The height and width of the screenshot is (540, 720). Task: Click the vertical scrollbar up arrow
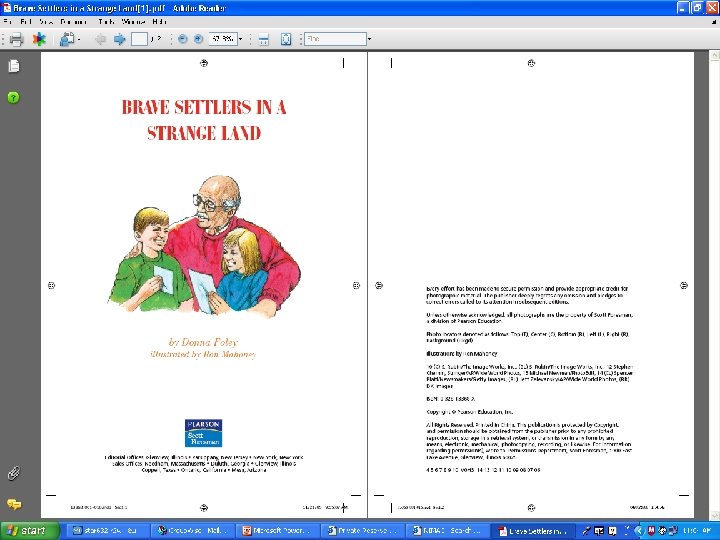pyautogui.click(x=715, y=56)
